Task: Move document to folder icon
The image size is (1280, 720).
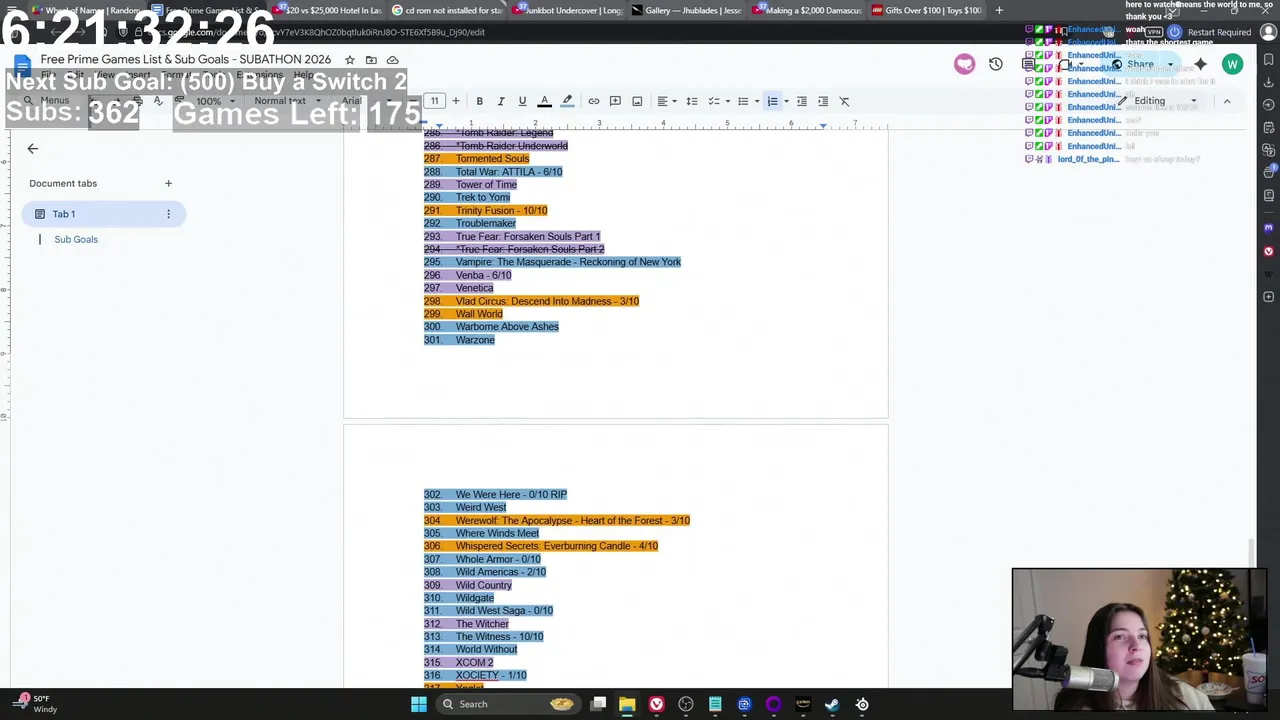Action: tap(371, 60)
